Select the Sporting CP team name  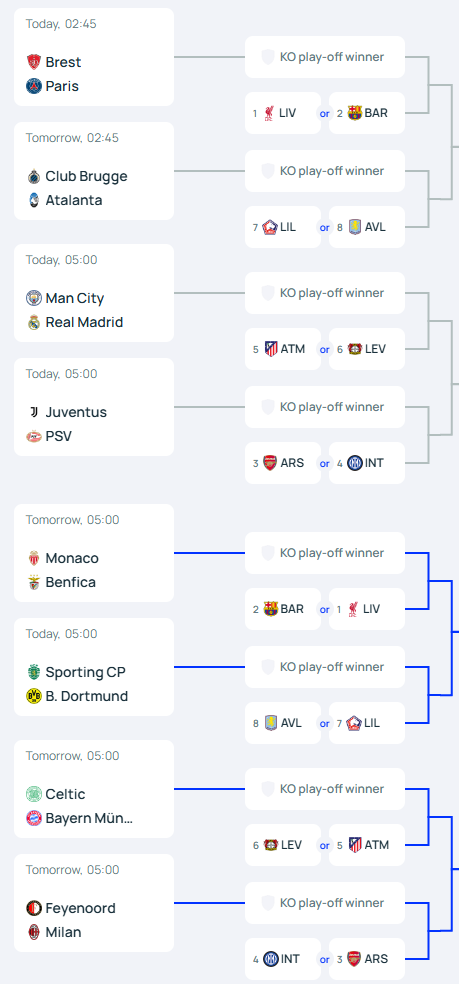(85, 672)
